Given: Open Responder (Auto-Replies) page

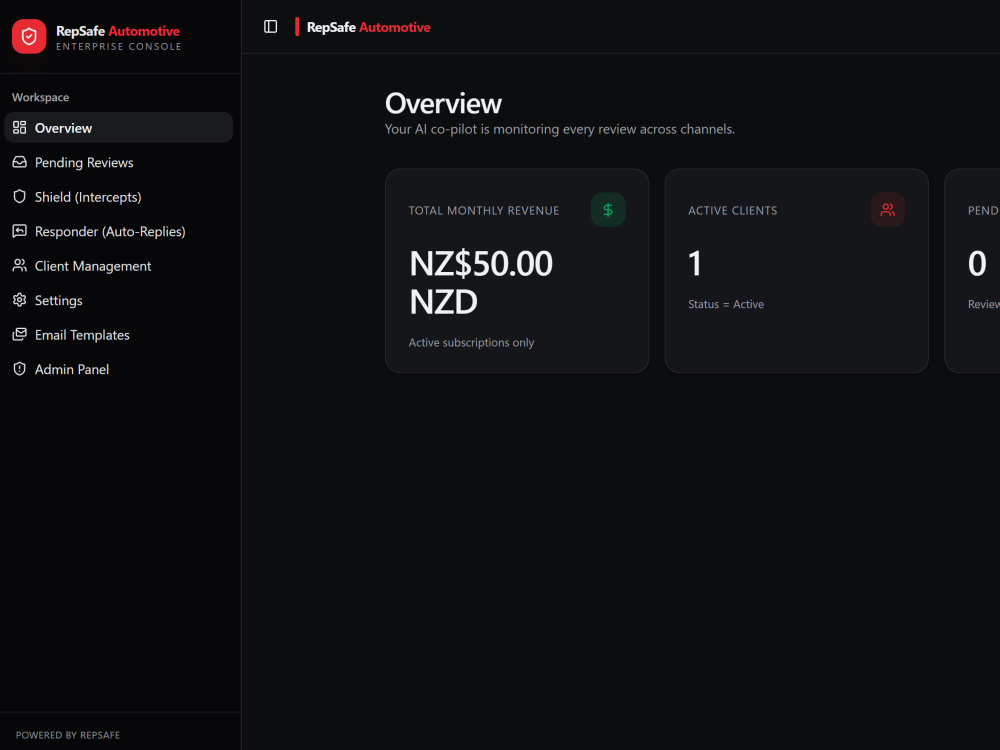Looking at the screenshot, I should pos(119,231).
